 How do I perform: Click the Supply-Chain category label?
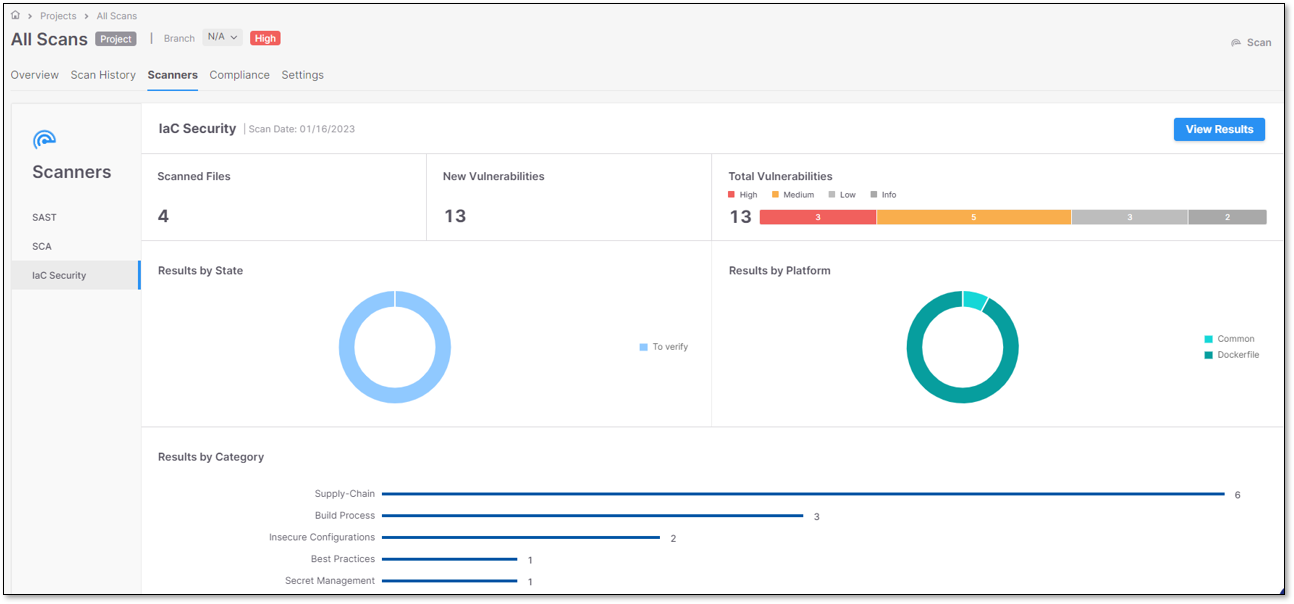point(345,494)
